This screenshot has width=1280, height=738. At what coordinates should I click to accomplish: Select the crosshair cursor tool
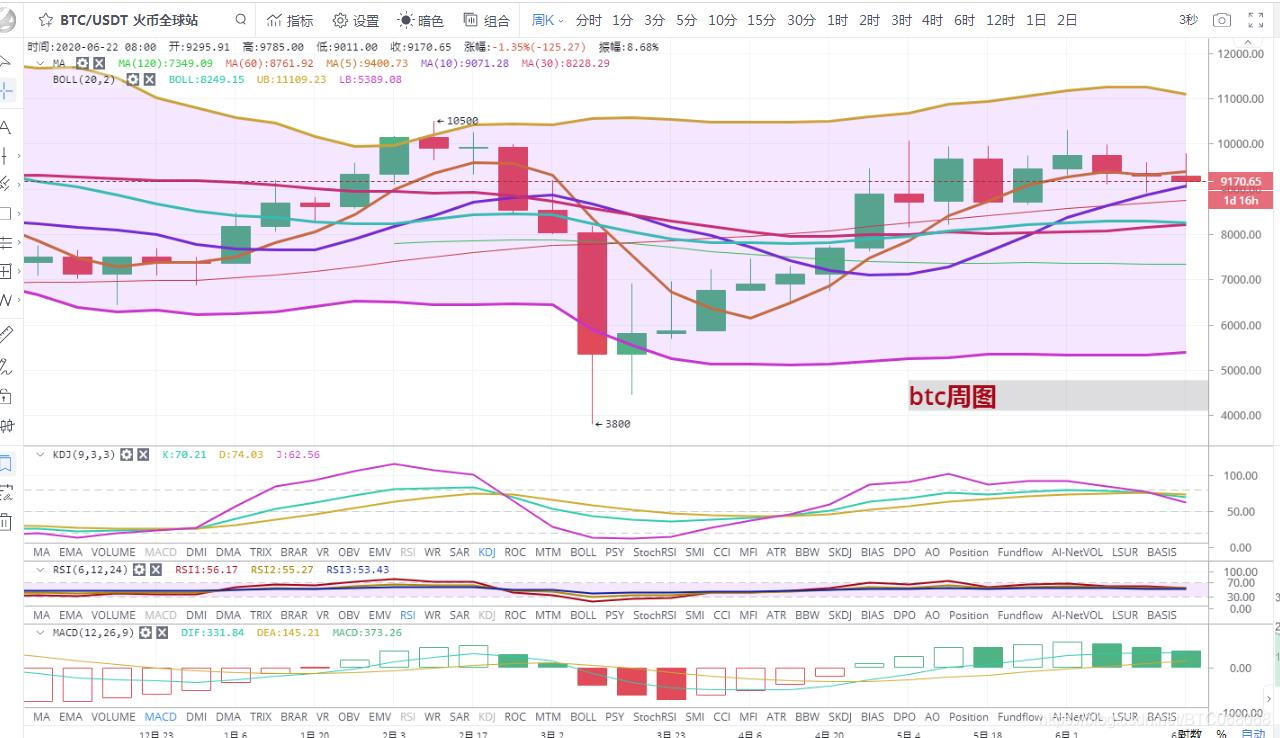6,91
